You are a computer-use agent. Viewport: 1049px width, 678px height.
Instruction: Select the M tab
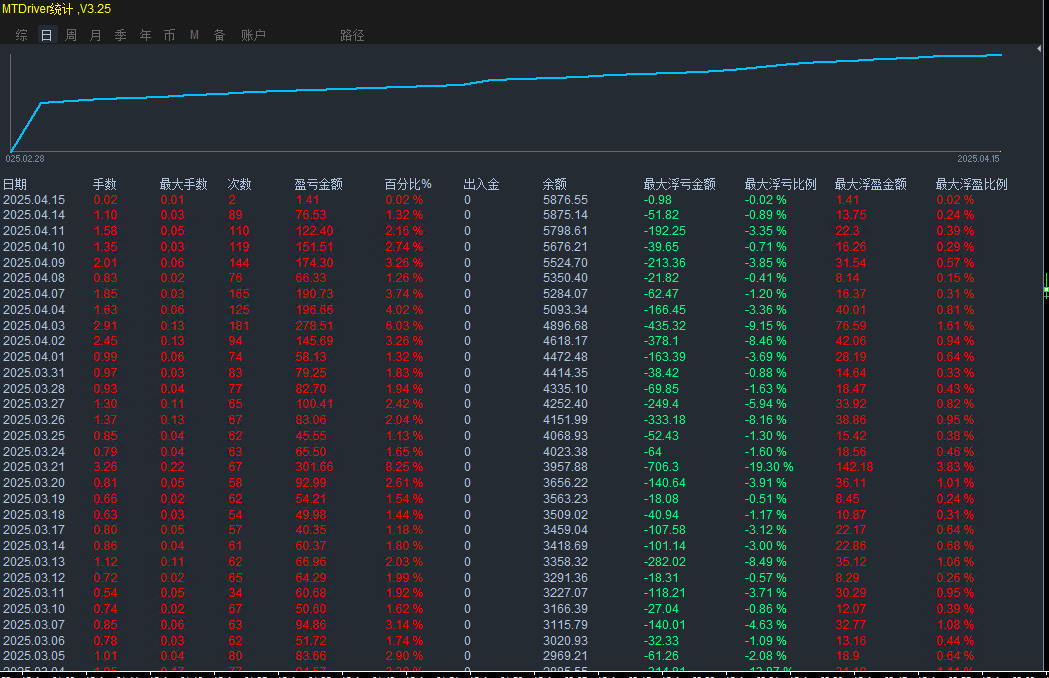194,35
